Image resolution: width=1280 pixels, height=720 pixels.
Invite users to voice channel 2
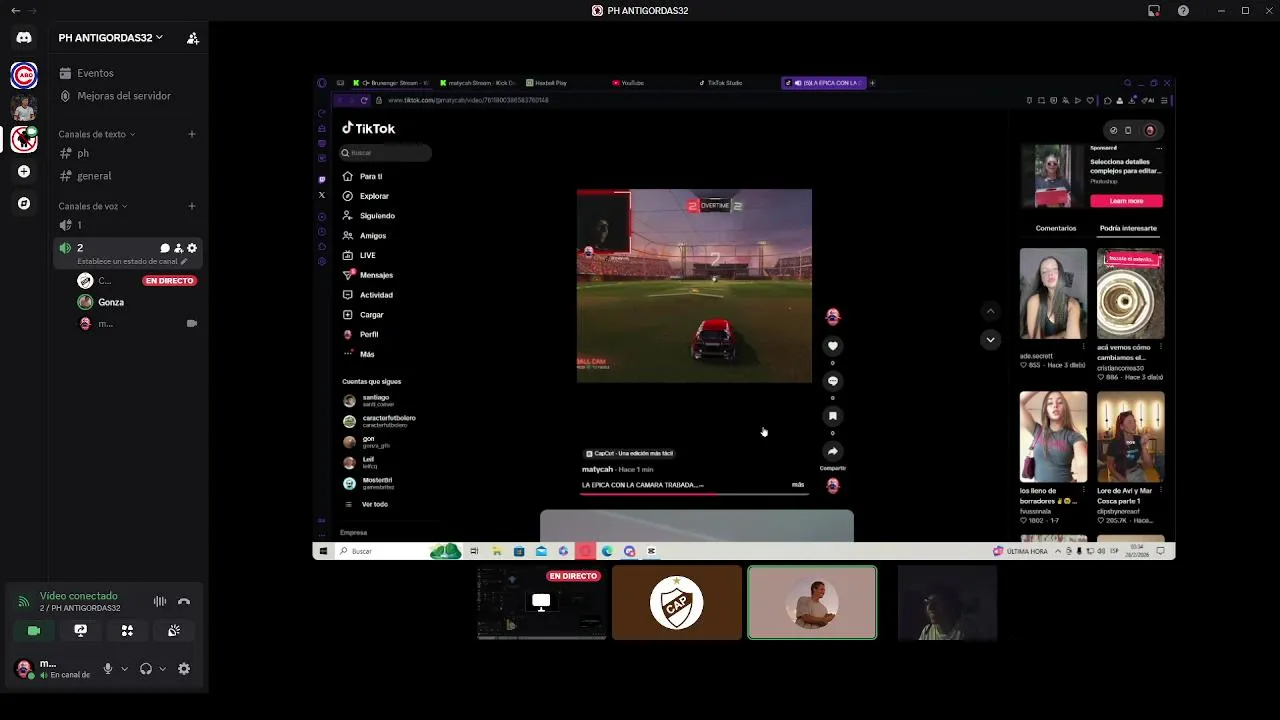tap(178, 248)
